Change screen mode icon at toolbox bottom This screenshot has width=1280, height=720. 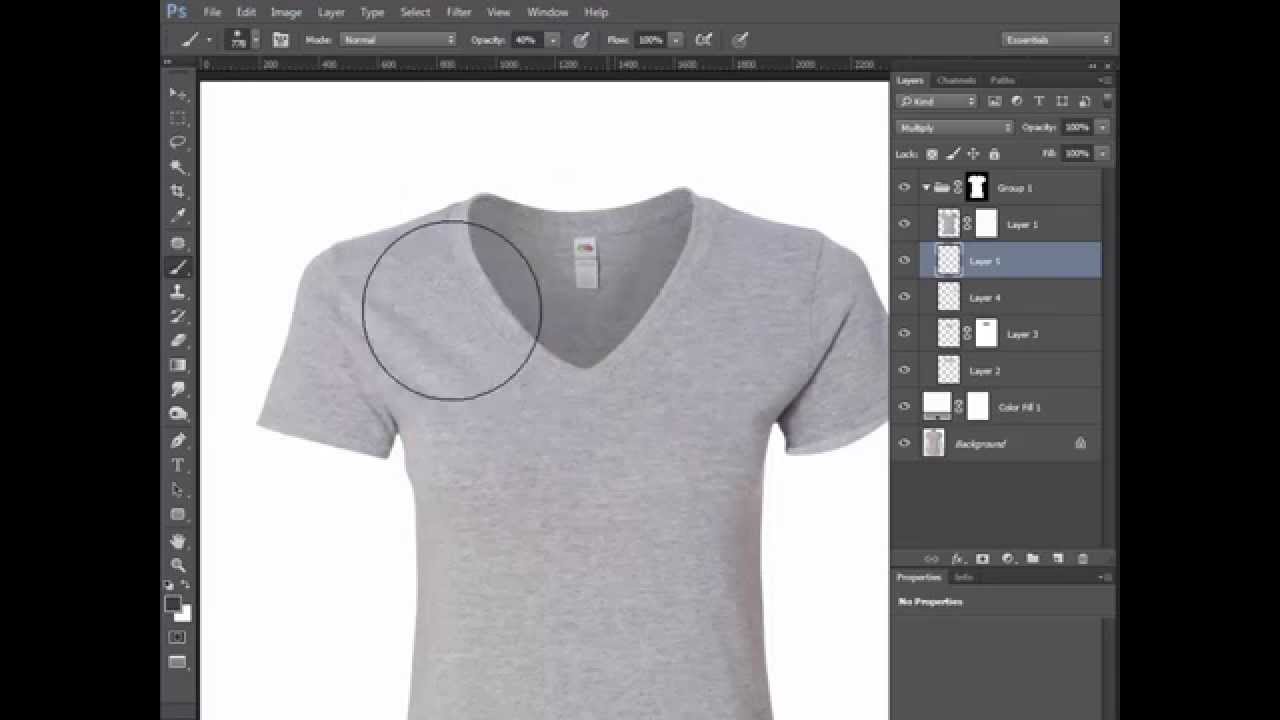(x=178, y=662)
